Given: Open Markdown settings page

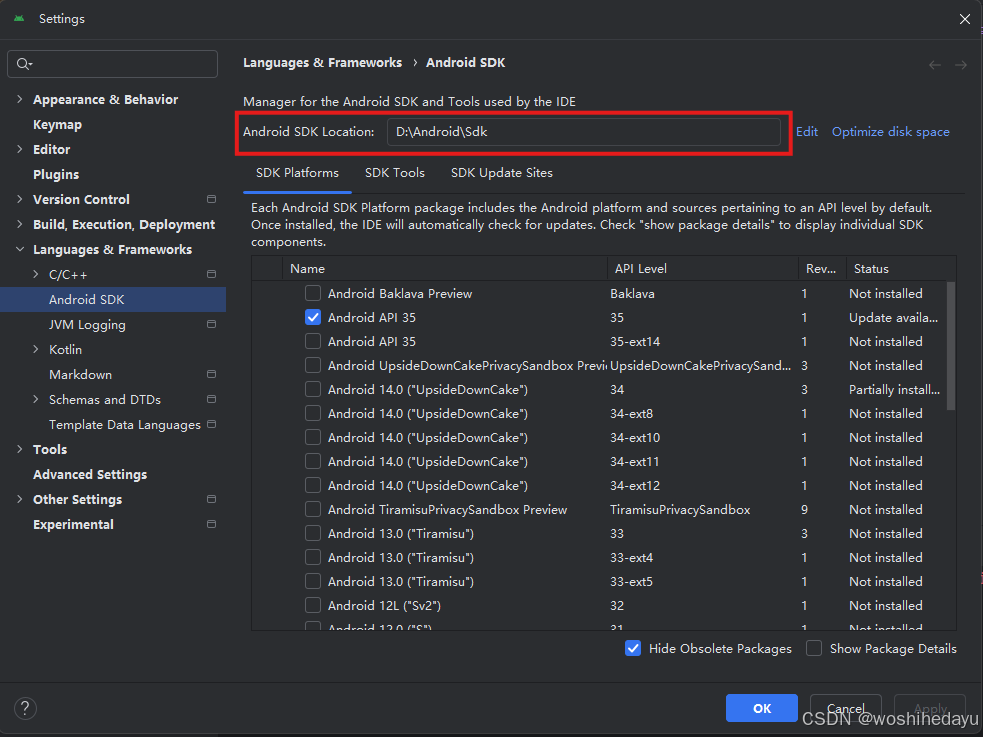Looking at the screenshot, I should [80, 374].
